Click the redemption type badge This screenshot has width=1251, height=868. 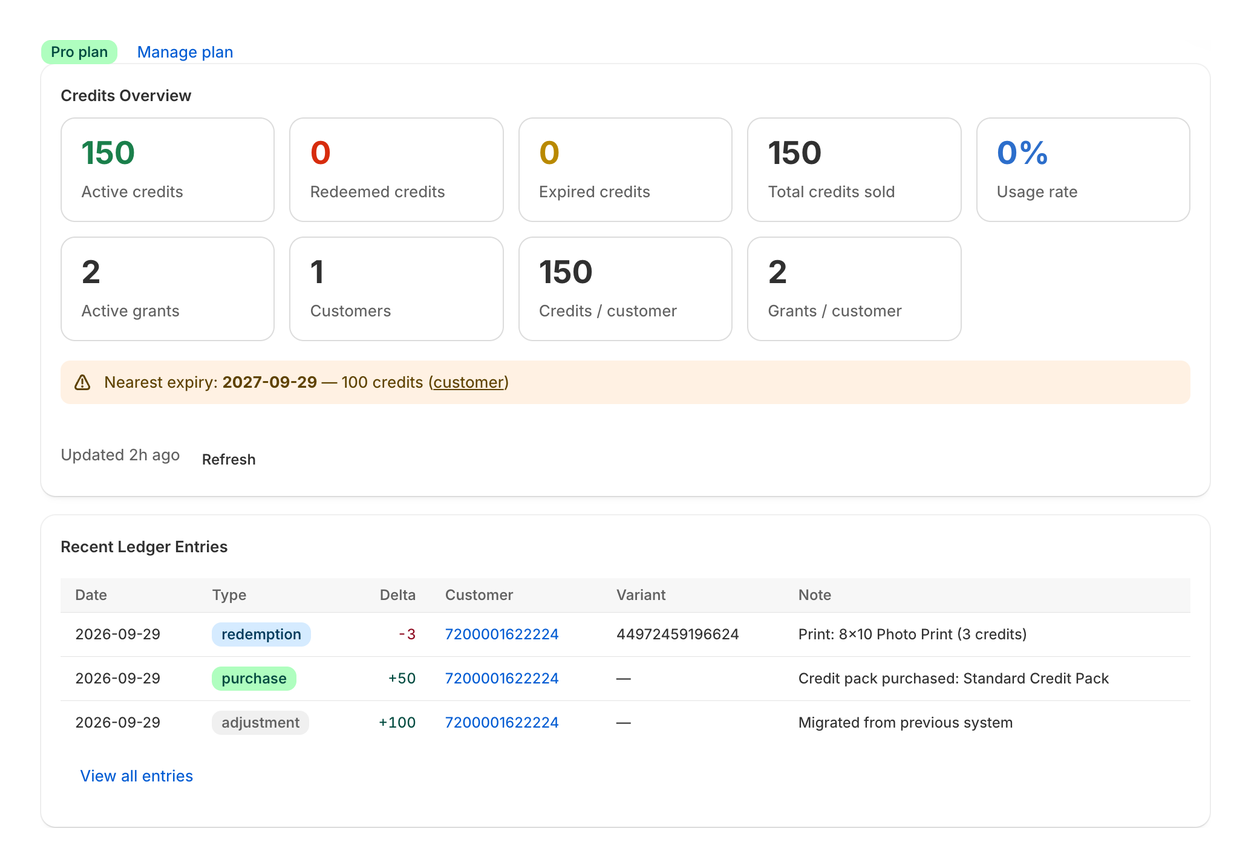pos(261,634)
